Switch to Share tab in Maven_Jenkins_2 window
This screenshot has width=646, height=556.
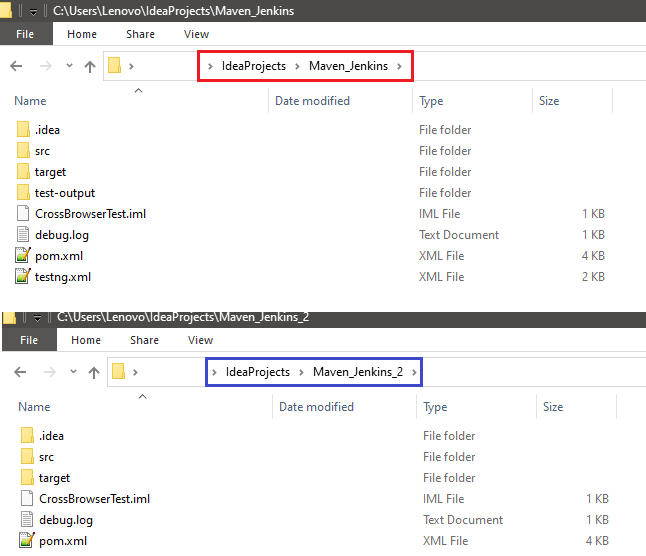[x=145, y=340]
